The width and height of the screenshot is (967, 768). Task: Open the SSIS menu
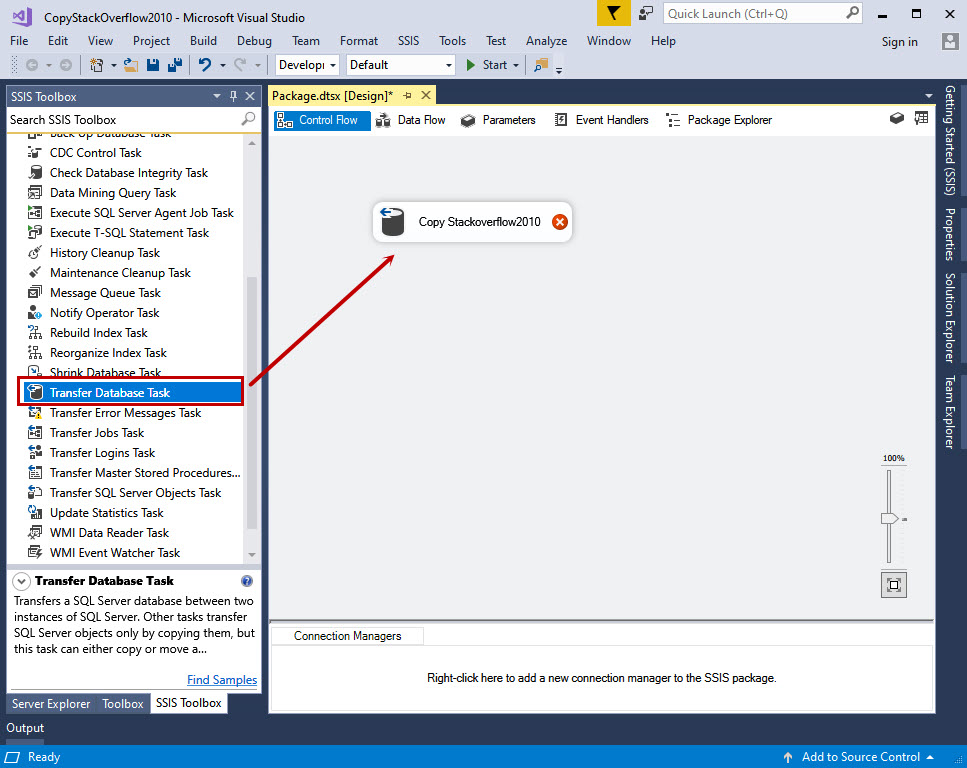407,41
